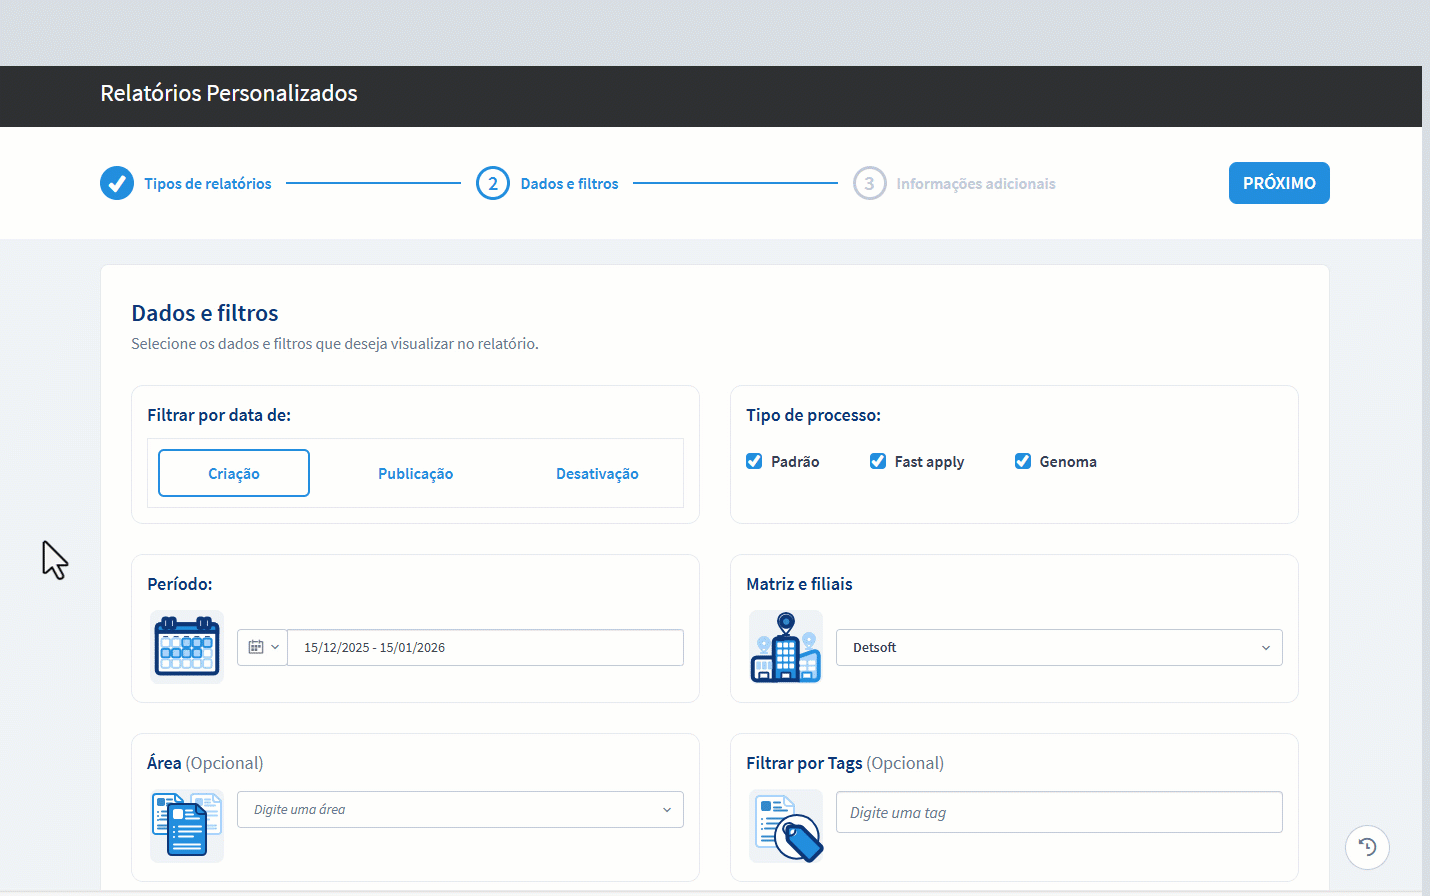
Task: Click the Digite uma tag input field
Action: point(1058,812)
